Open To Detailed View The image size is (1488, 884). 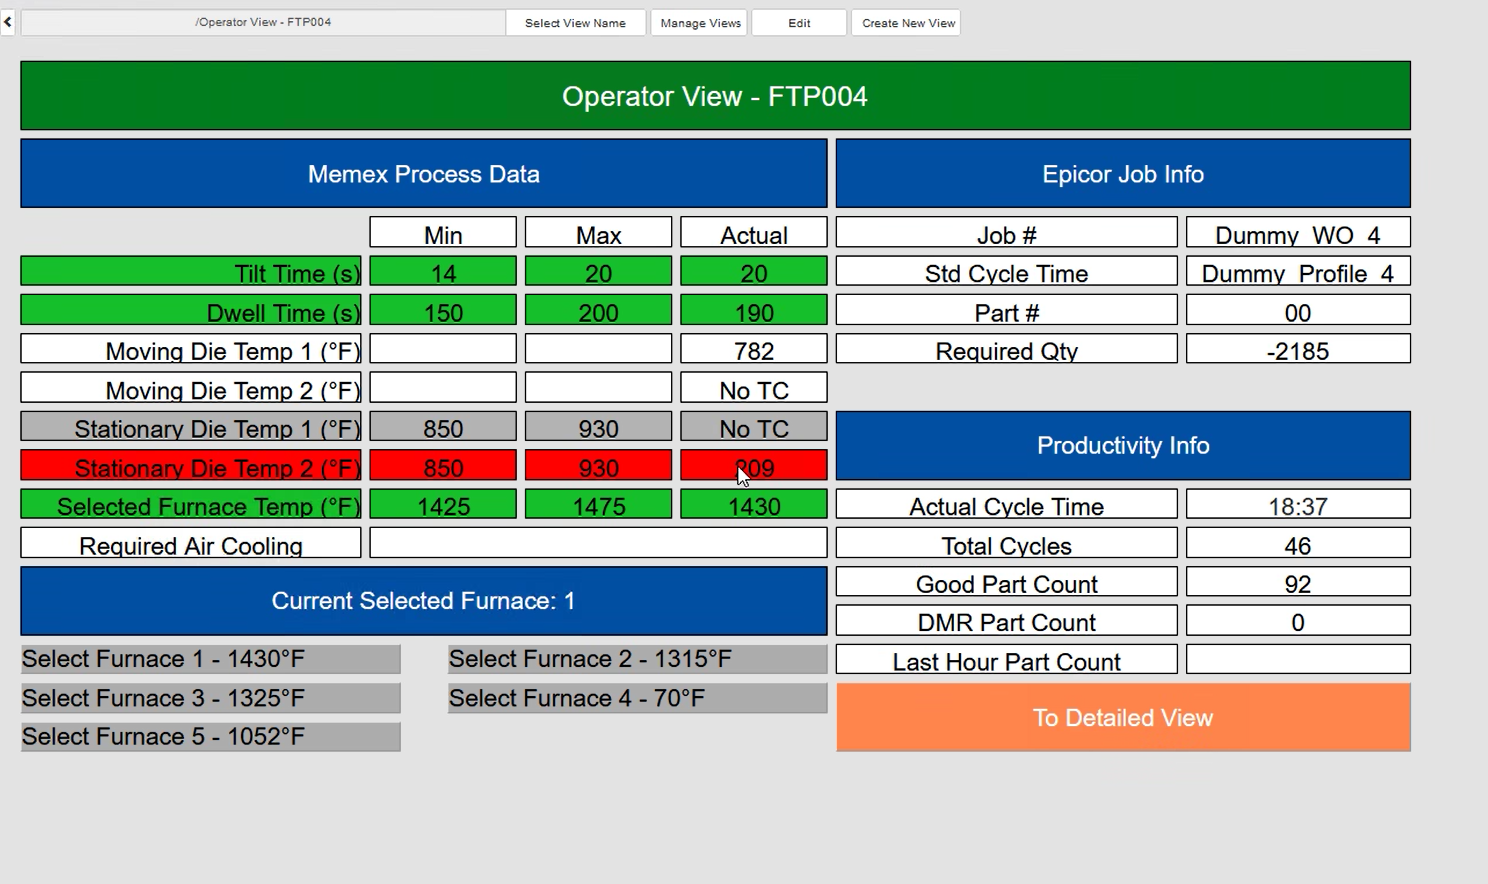(1122, 717)
